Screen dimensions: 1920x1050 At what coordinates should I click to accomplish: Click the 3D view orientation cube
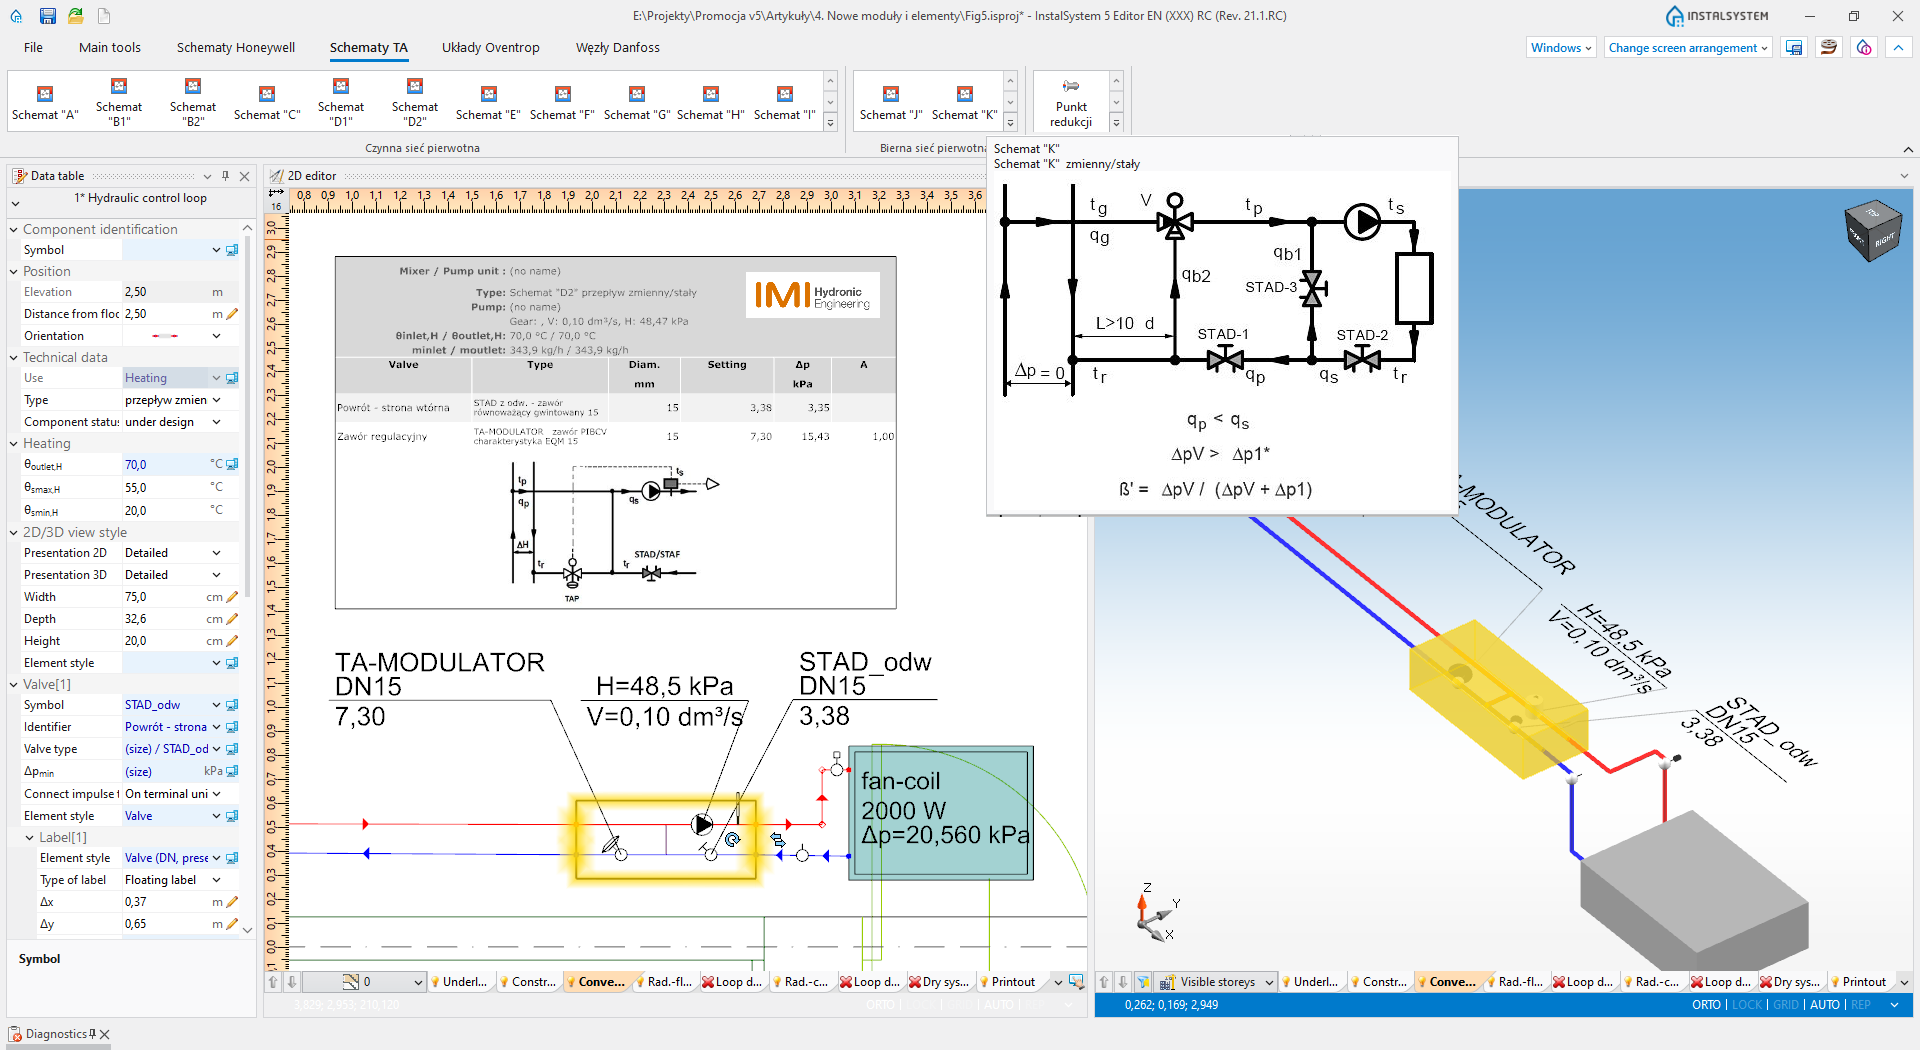pos(1871,232)
